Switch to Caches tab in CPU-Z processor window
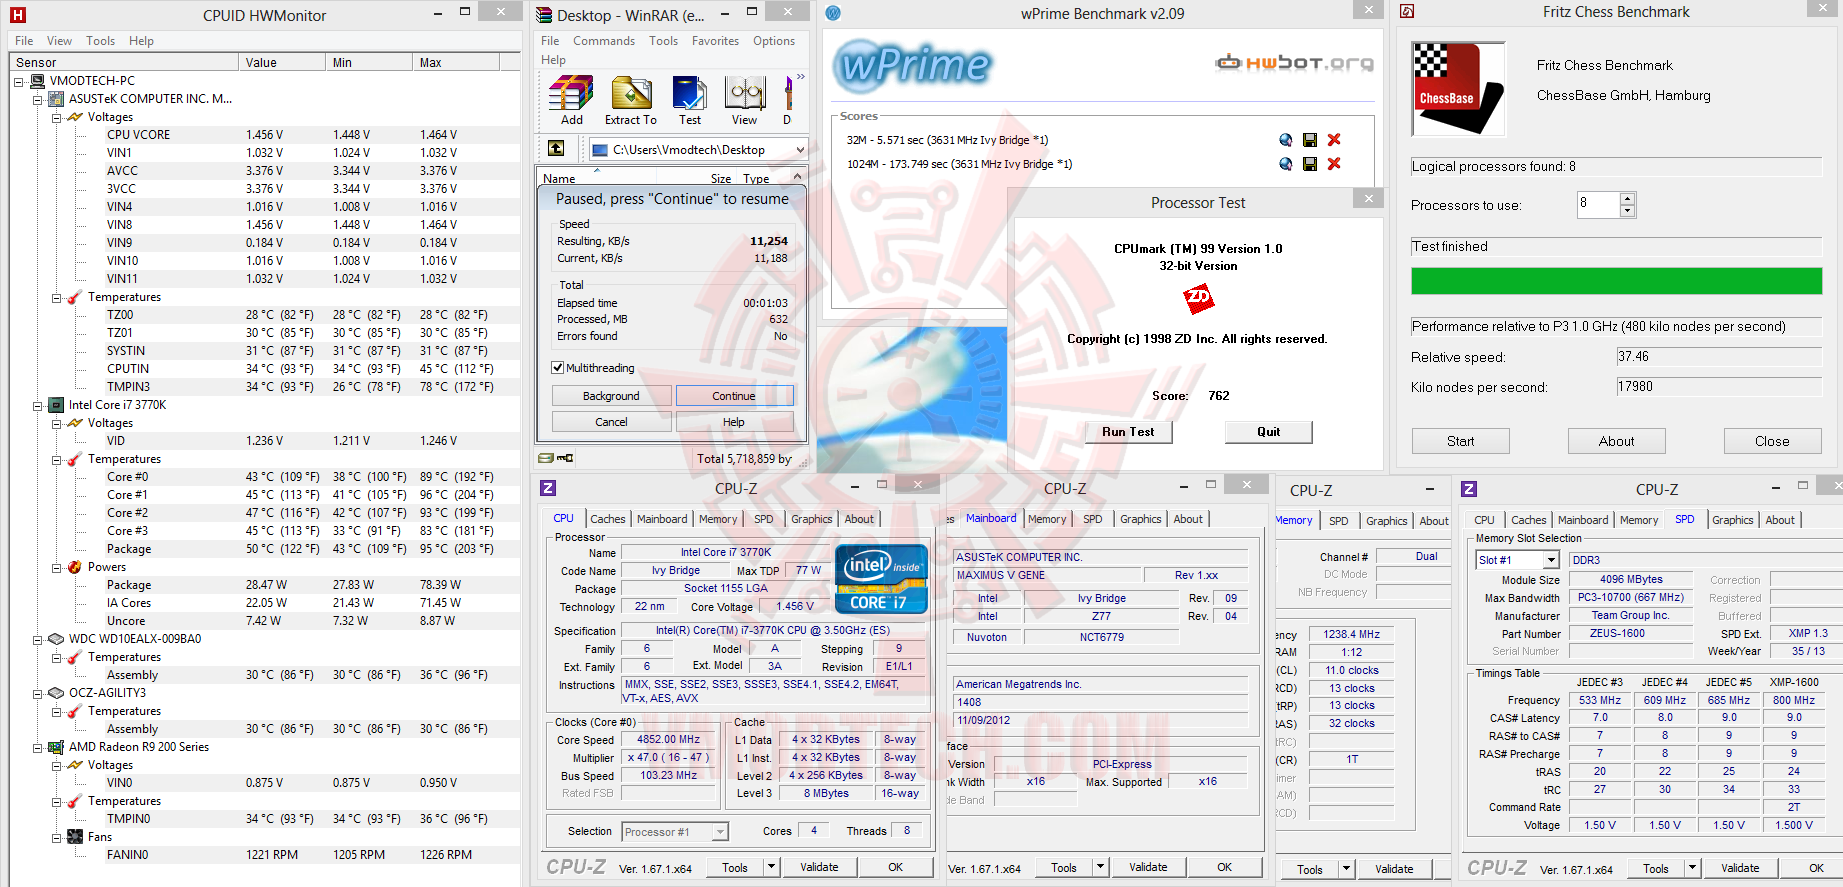The image size is (1843, 887). click(x=607, y=519)
